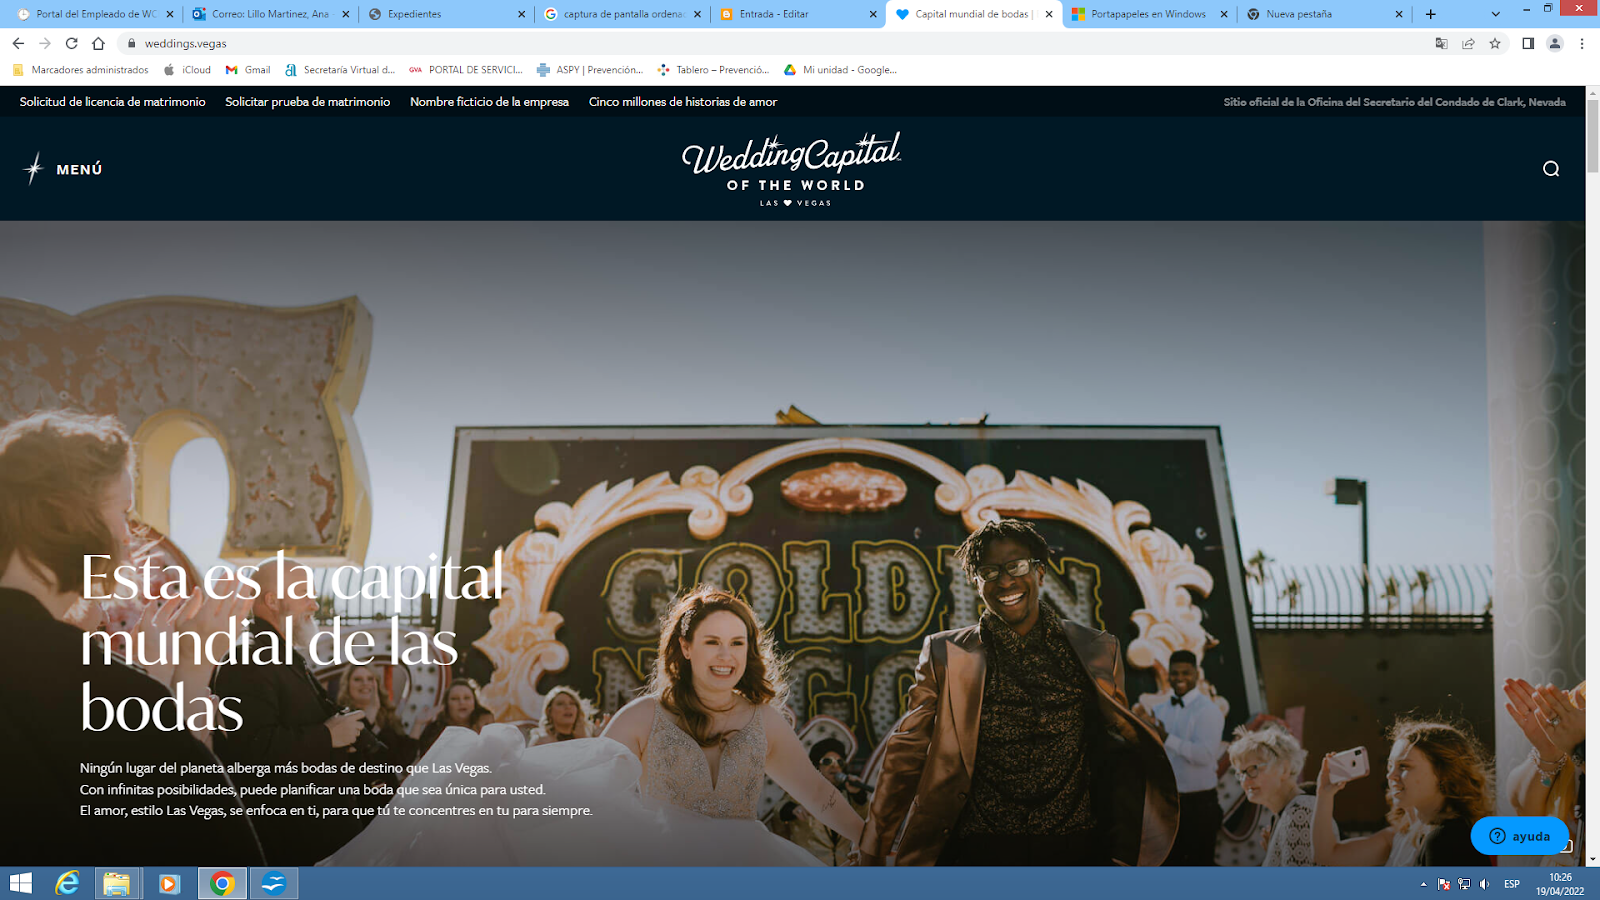
Task: Open the Chrome profile avatar
Action: [1555, 43]
